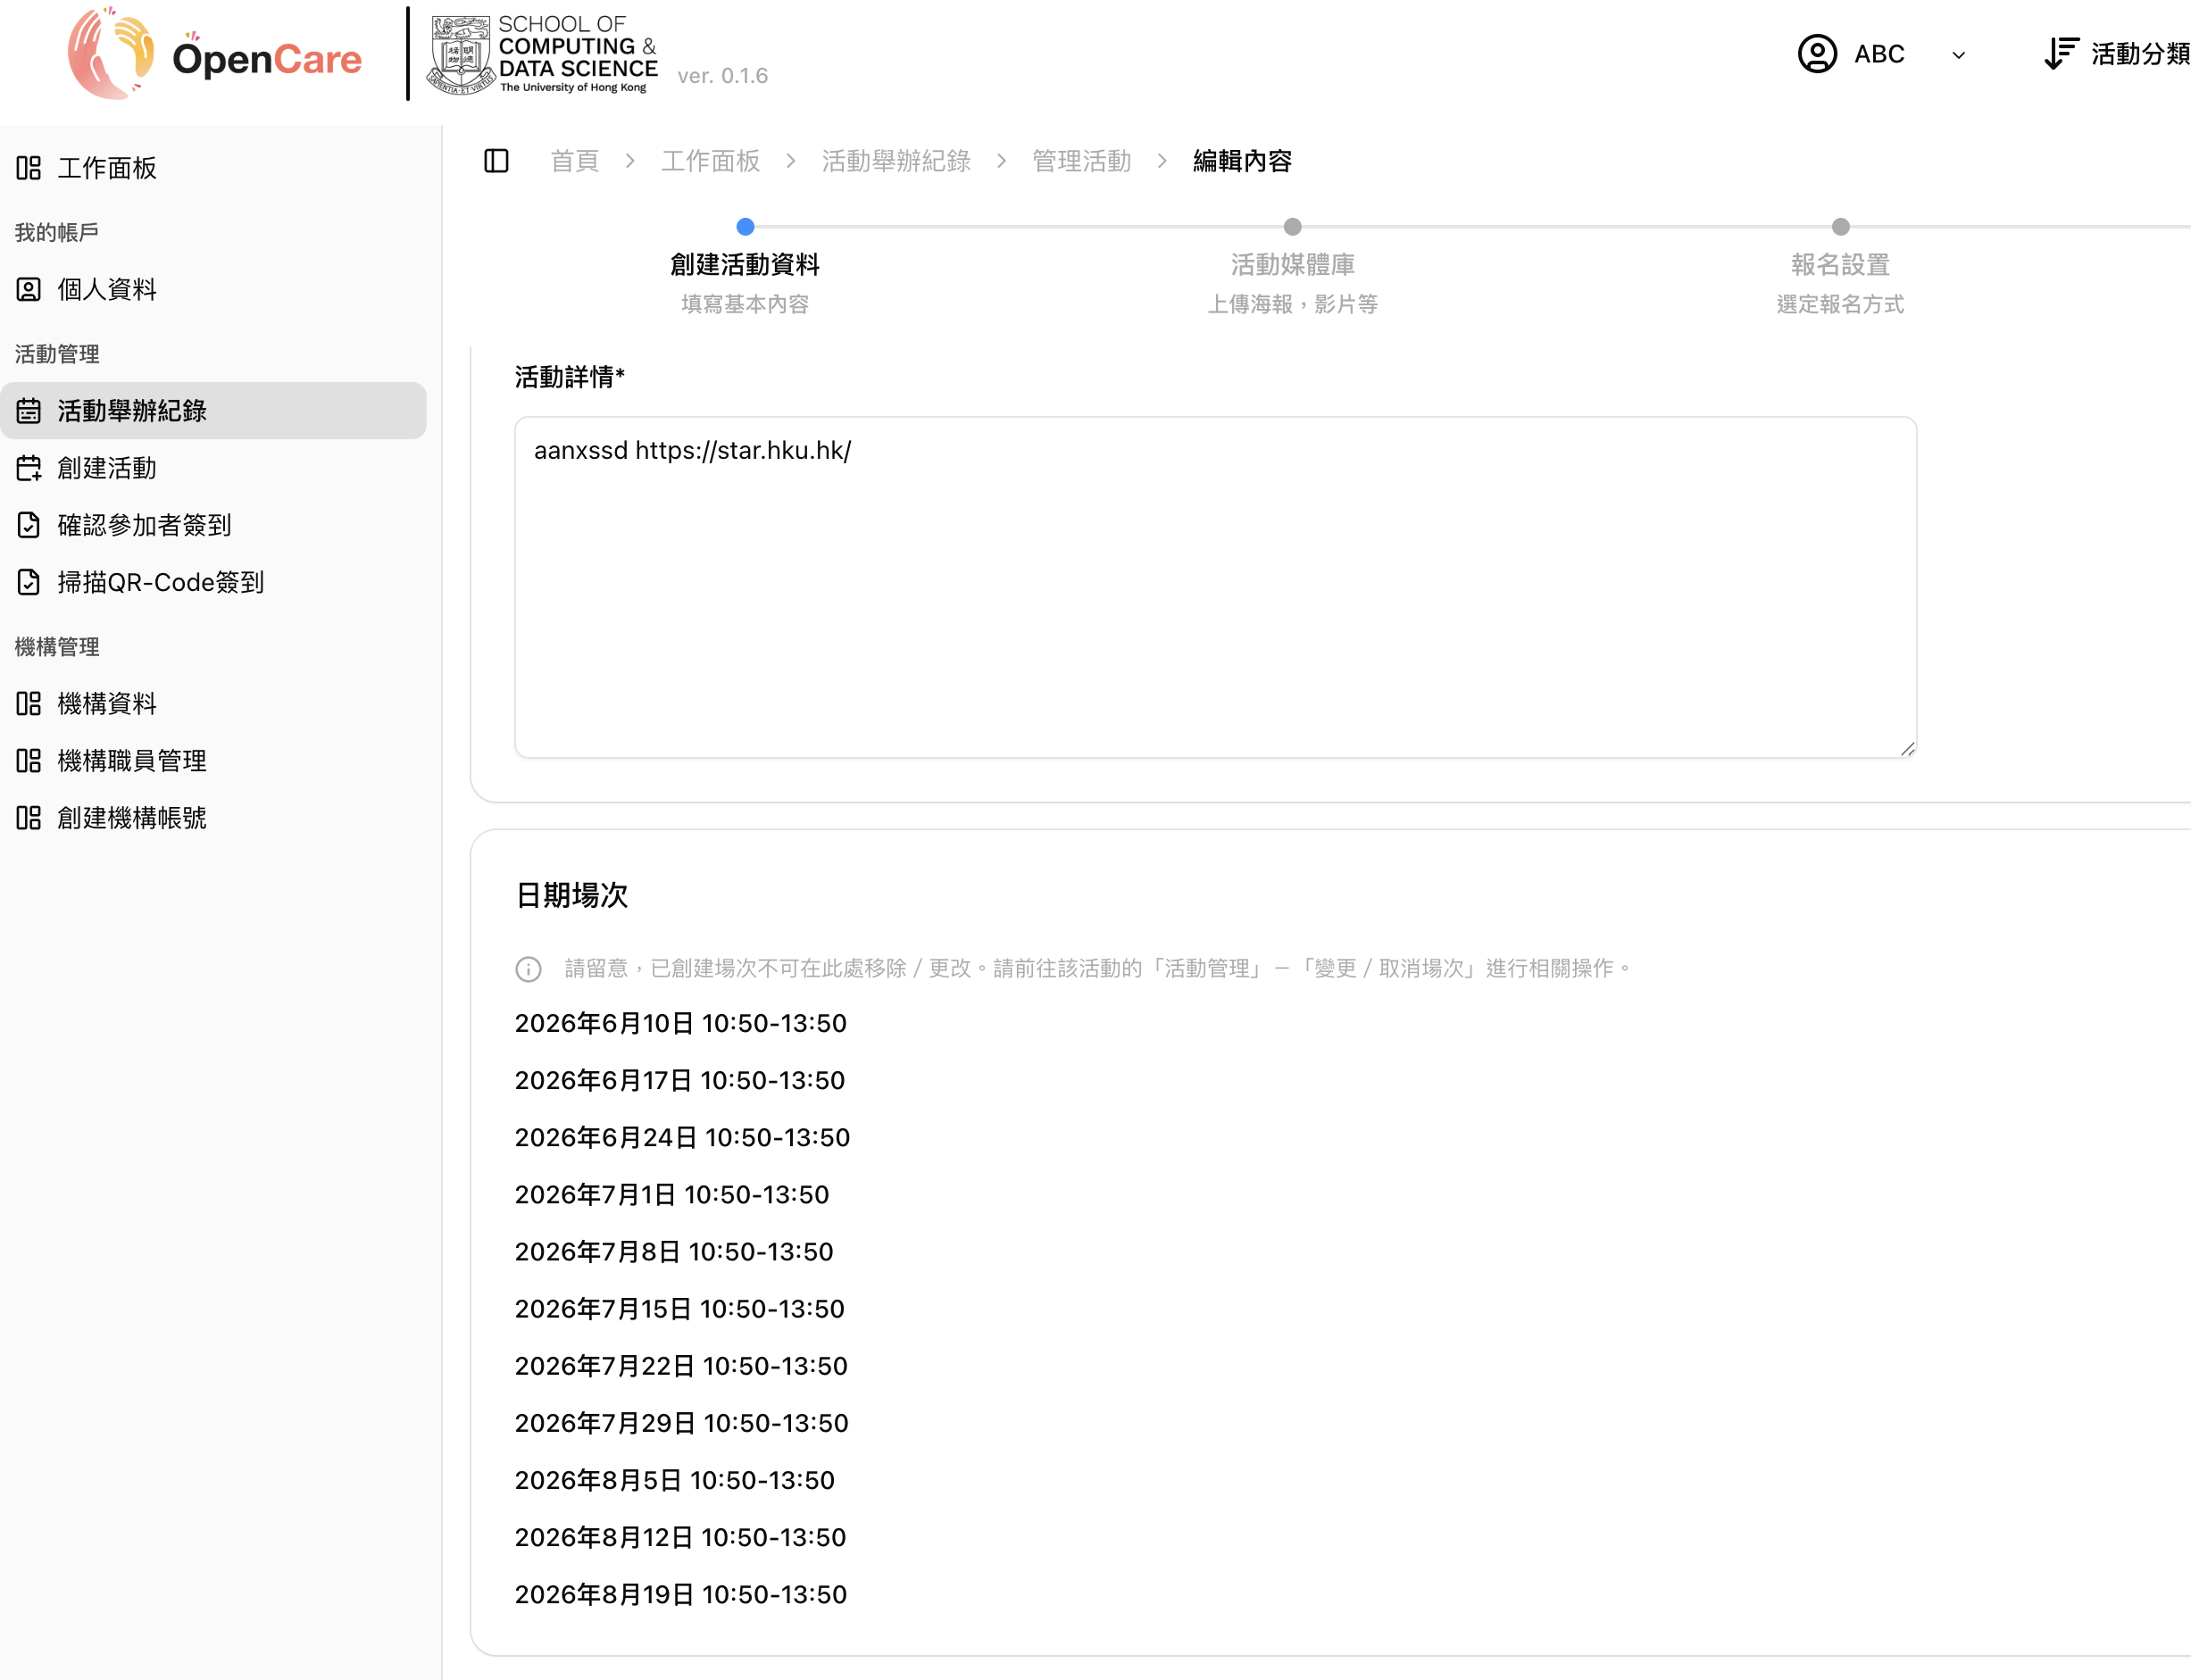Click session 2026年7月1日 10:50-13:50
2191x1680 pixels.
tap(672, 1194)
